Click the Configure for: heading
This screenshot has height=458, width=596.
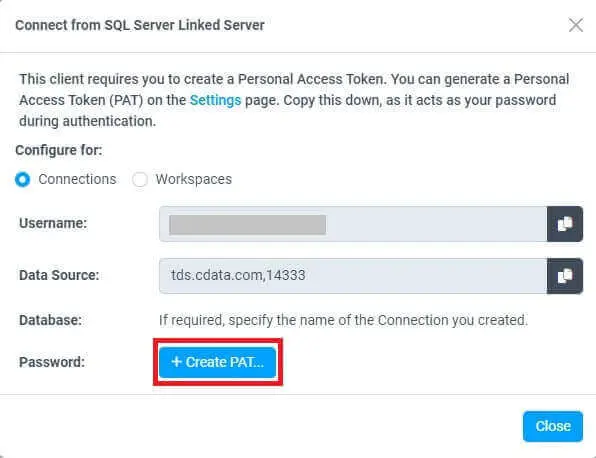click(59, 150)
